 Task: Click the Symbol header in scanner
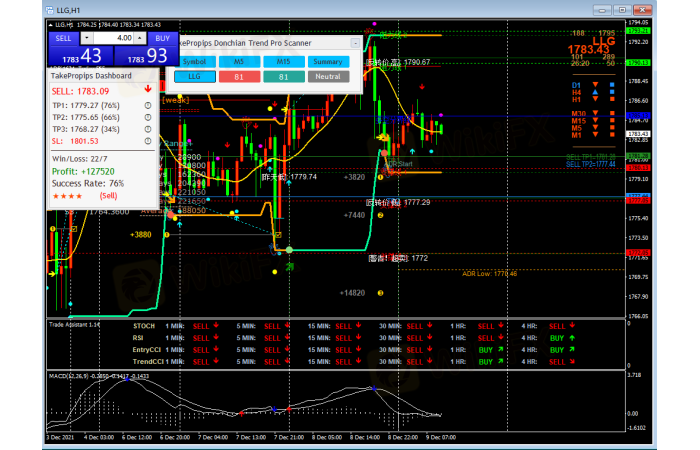(194, 61)
